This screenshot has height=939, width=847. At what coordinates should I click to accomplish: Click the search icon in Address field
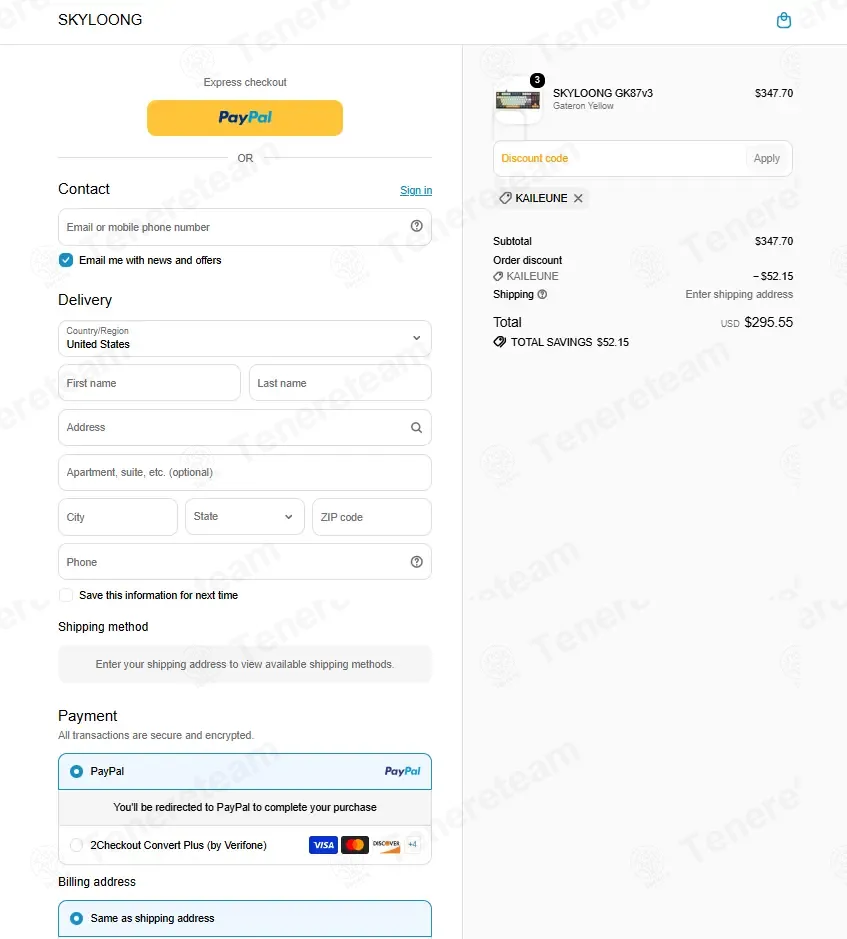[x=416, y=428]
